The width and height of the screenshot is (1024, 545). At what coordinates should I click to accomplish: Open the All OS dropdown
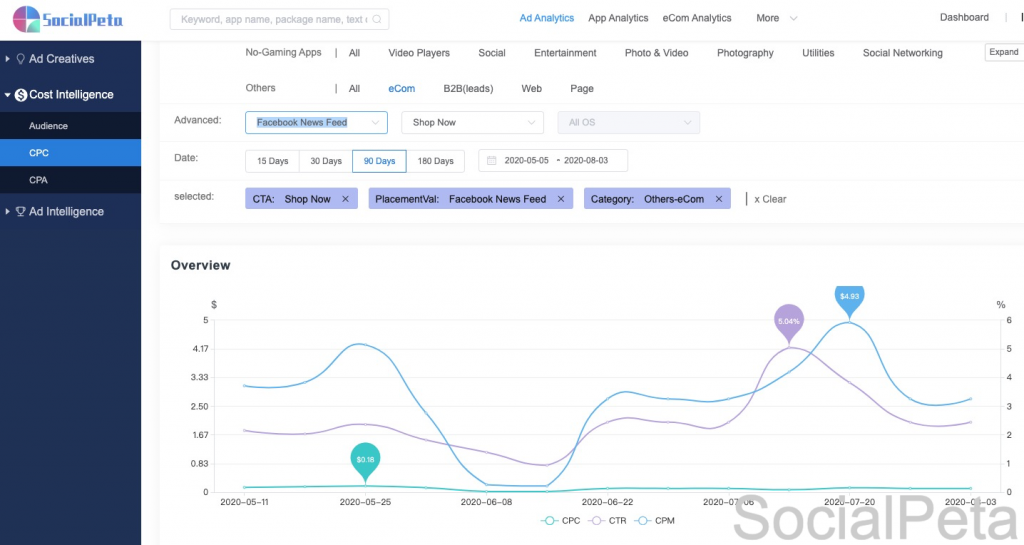629,123
